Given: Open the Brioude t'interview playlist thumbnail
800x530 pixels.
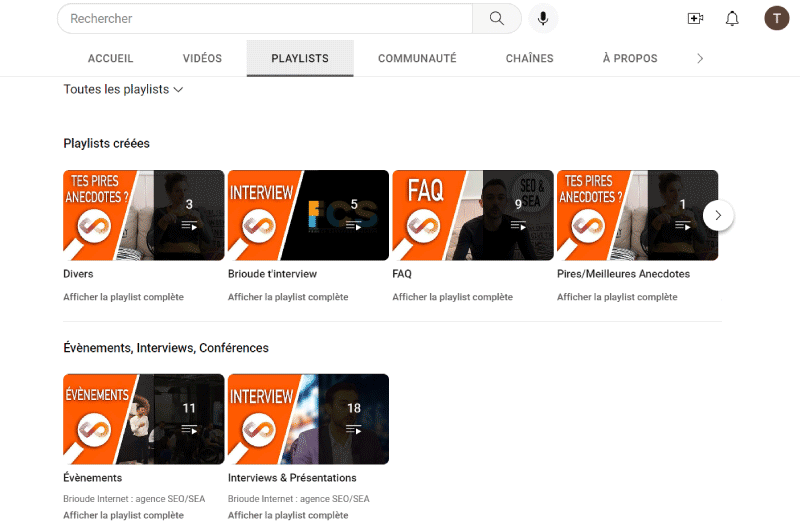Looking at the screenshot, I should [x=308, y=215].
